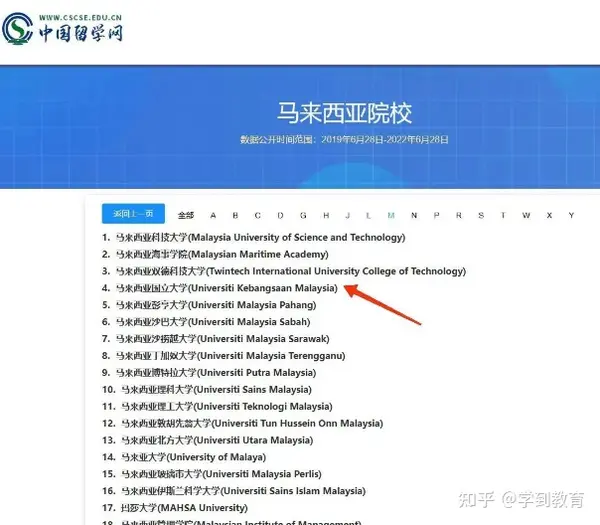Filter schools by letter S

pyautogui.click(x=481, y=215)
